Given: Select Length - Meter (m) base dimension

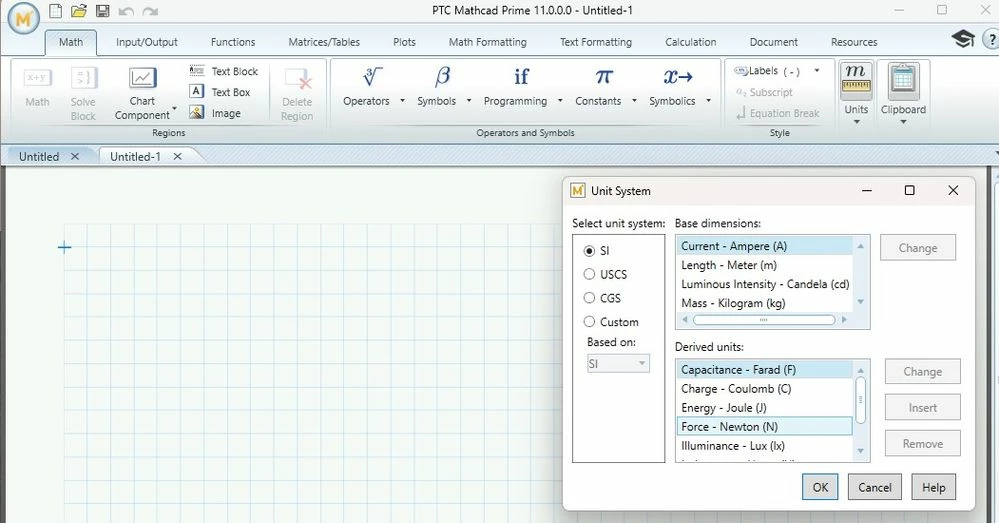Looking at the screenshot, I should (764, 265).
